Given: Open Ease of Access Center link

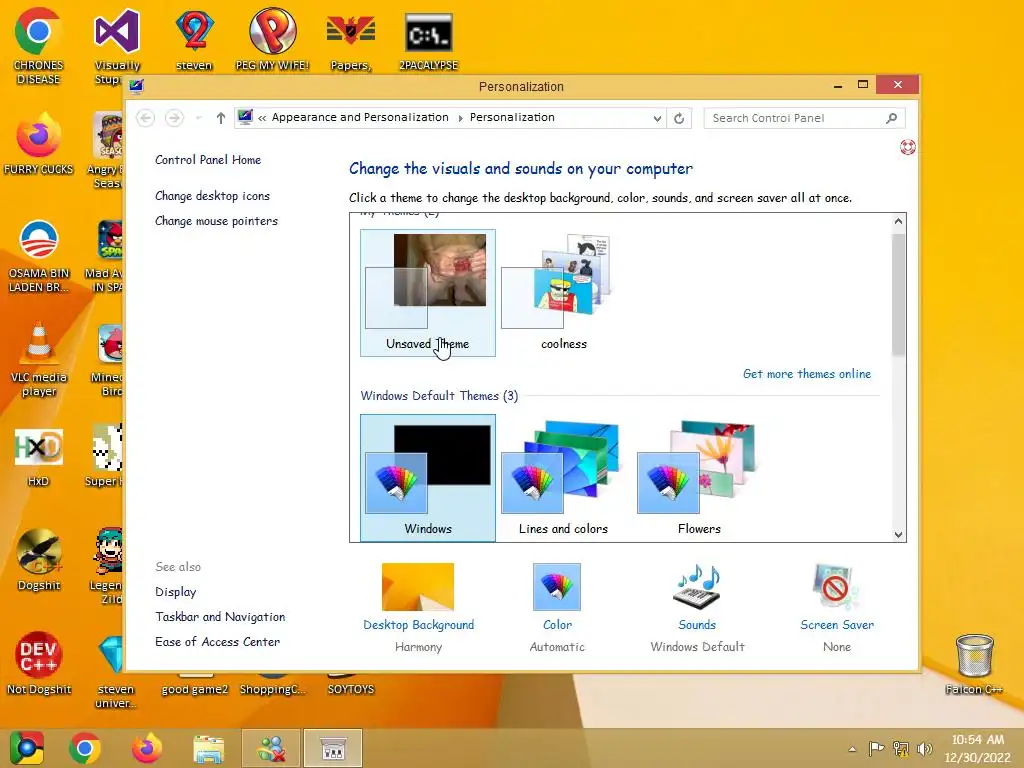Looking at the screenshot, I should pyautogui.click(x=217, y=641).
